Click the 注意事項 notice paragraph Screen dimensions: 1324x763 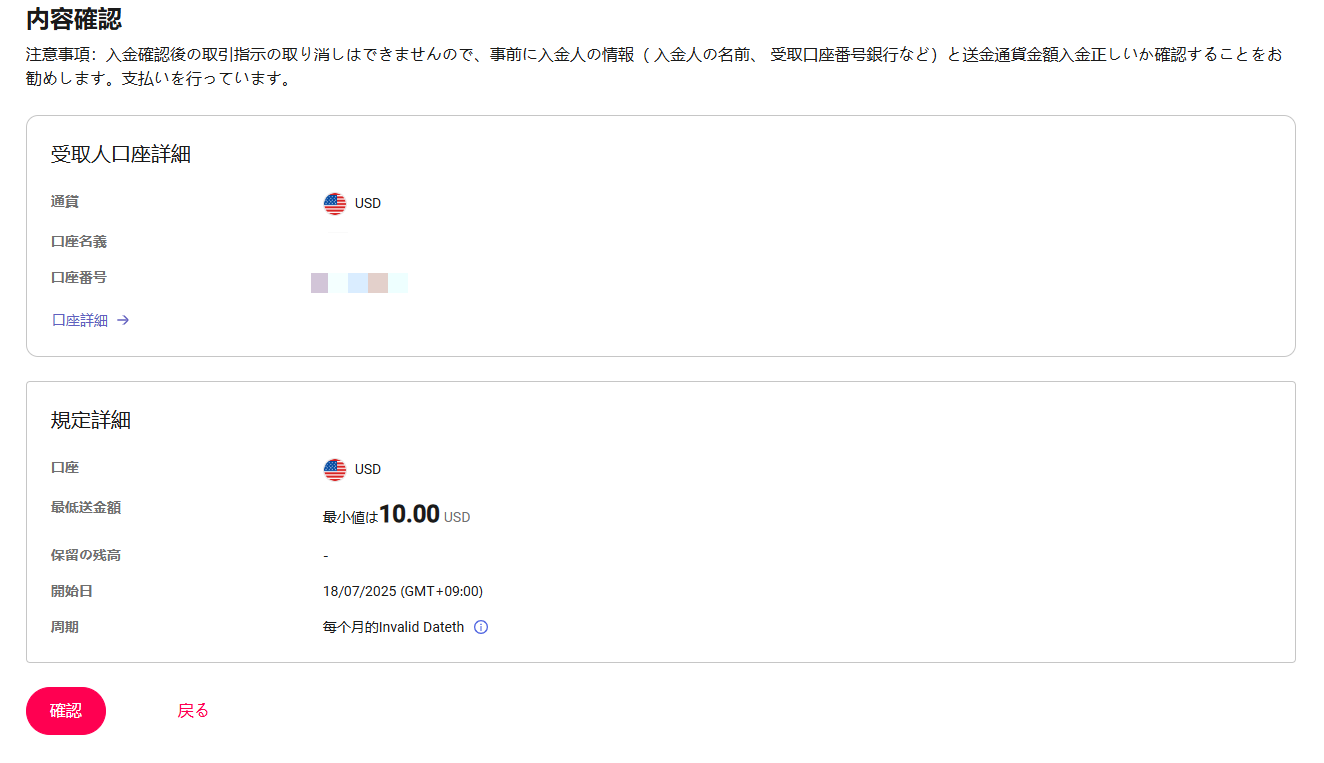(654, 67)
